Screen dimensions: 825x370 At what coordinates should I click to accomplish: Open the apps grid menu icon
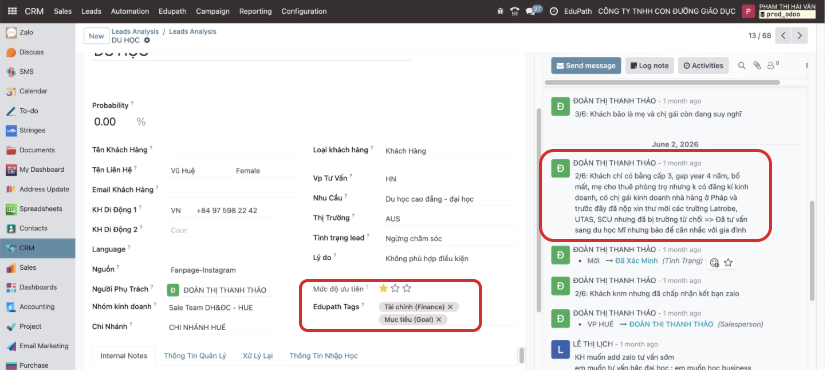click(x=12, y=11)
